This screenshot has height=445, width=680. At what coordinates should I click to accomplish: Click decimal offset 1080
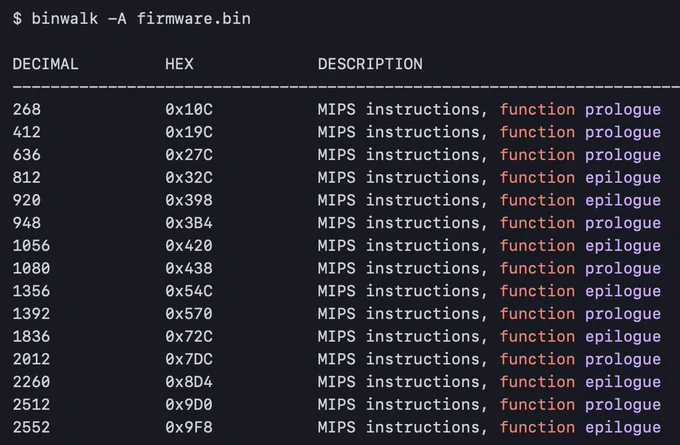(x=31, y=268)
